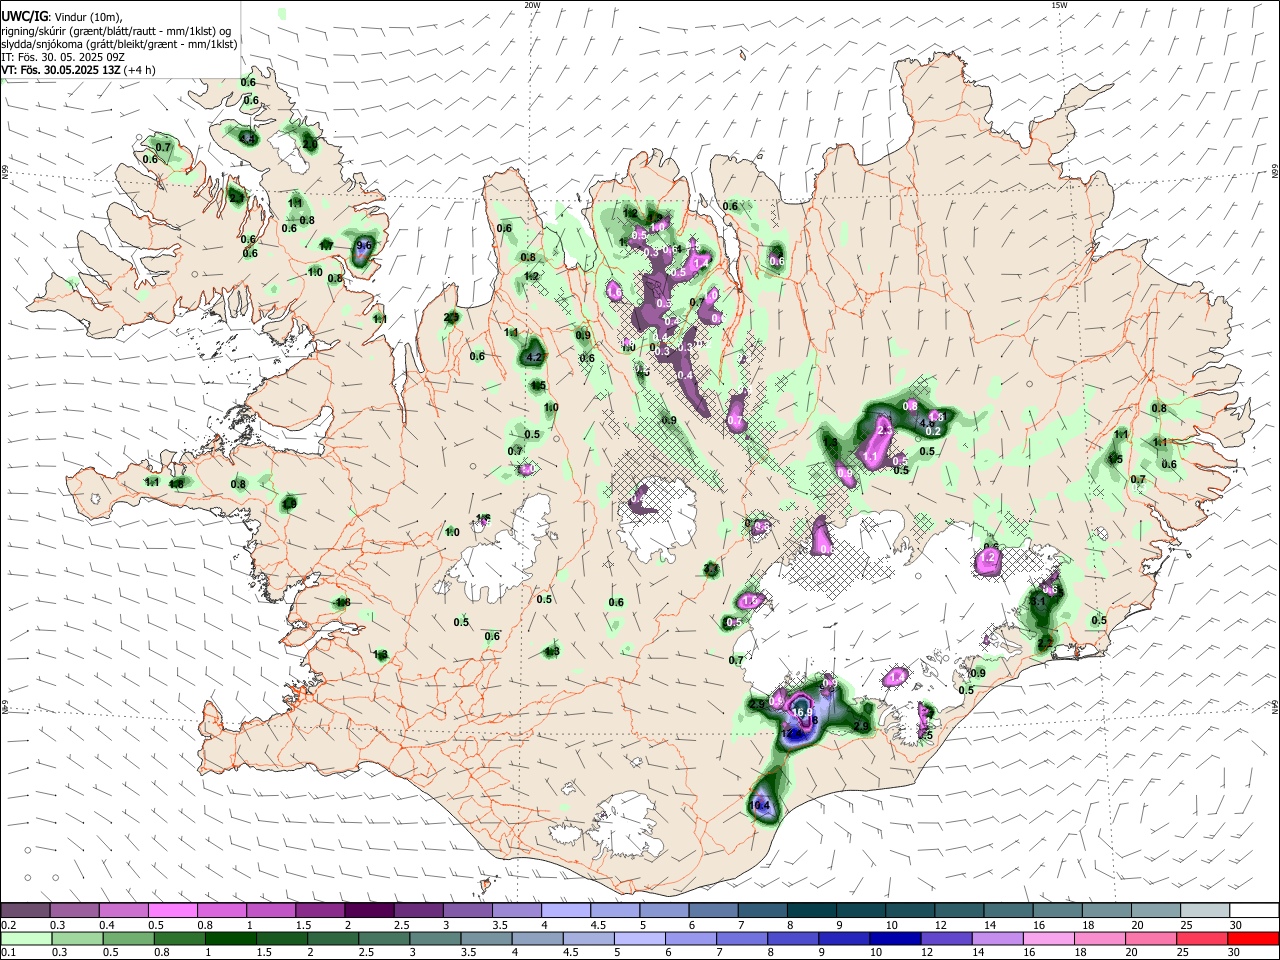
Task: Select the dark green swatch labeled 1 in bottom legend row
Action: [229, 938]
